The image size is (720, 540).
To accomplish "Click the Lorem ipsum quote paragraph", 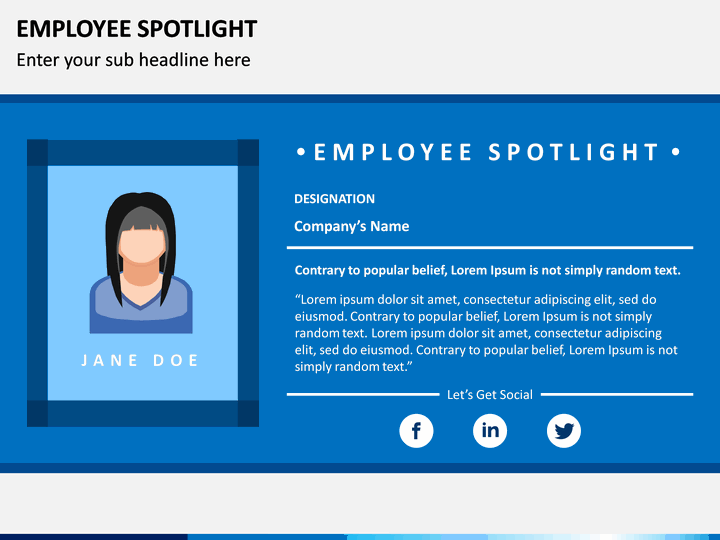I will coord(486,333).
